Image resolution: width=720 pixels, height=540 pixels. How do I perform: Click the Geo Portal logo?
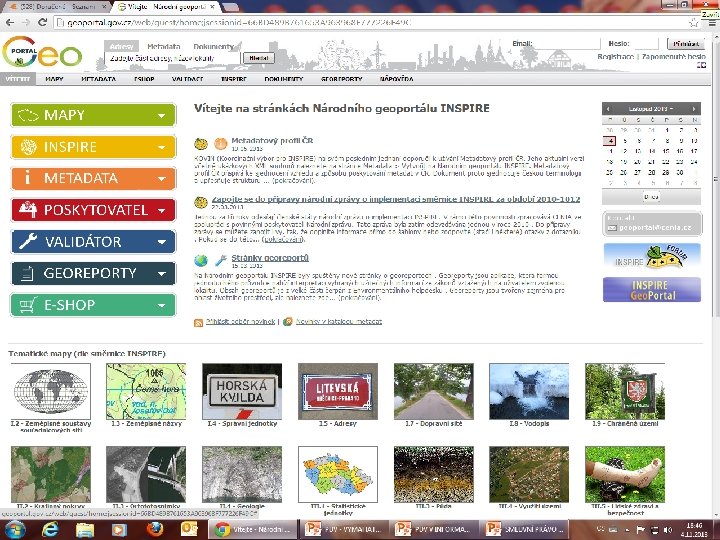pos(42,53)
